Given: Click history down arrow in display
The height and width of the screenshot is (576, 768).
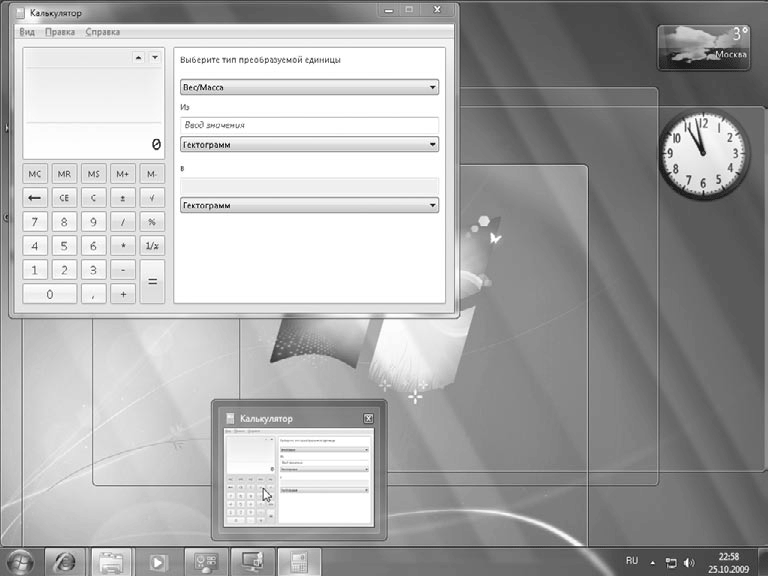Looking at the screenshot, I should 154,58.
